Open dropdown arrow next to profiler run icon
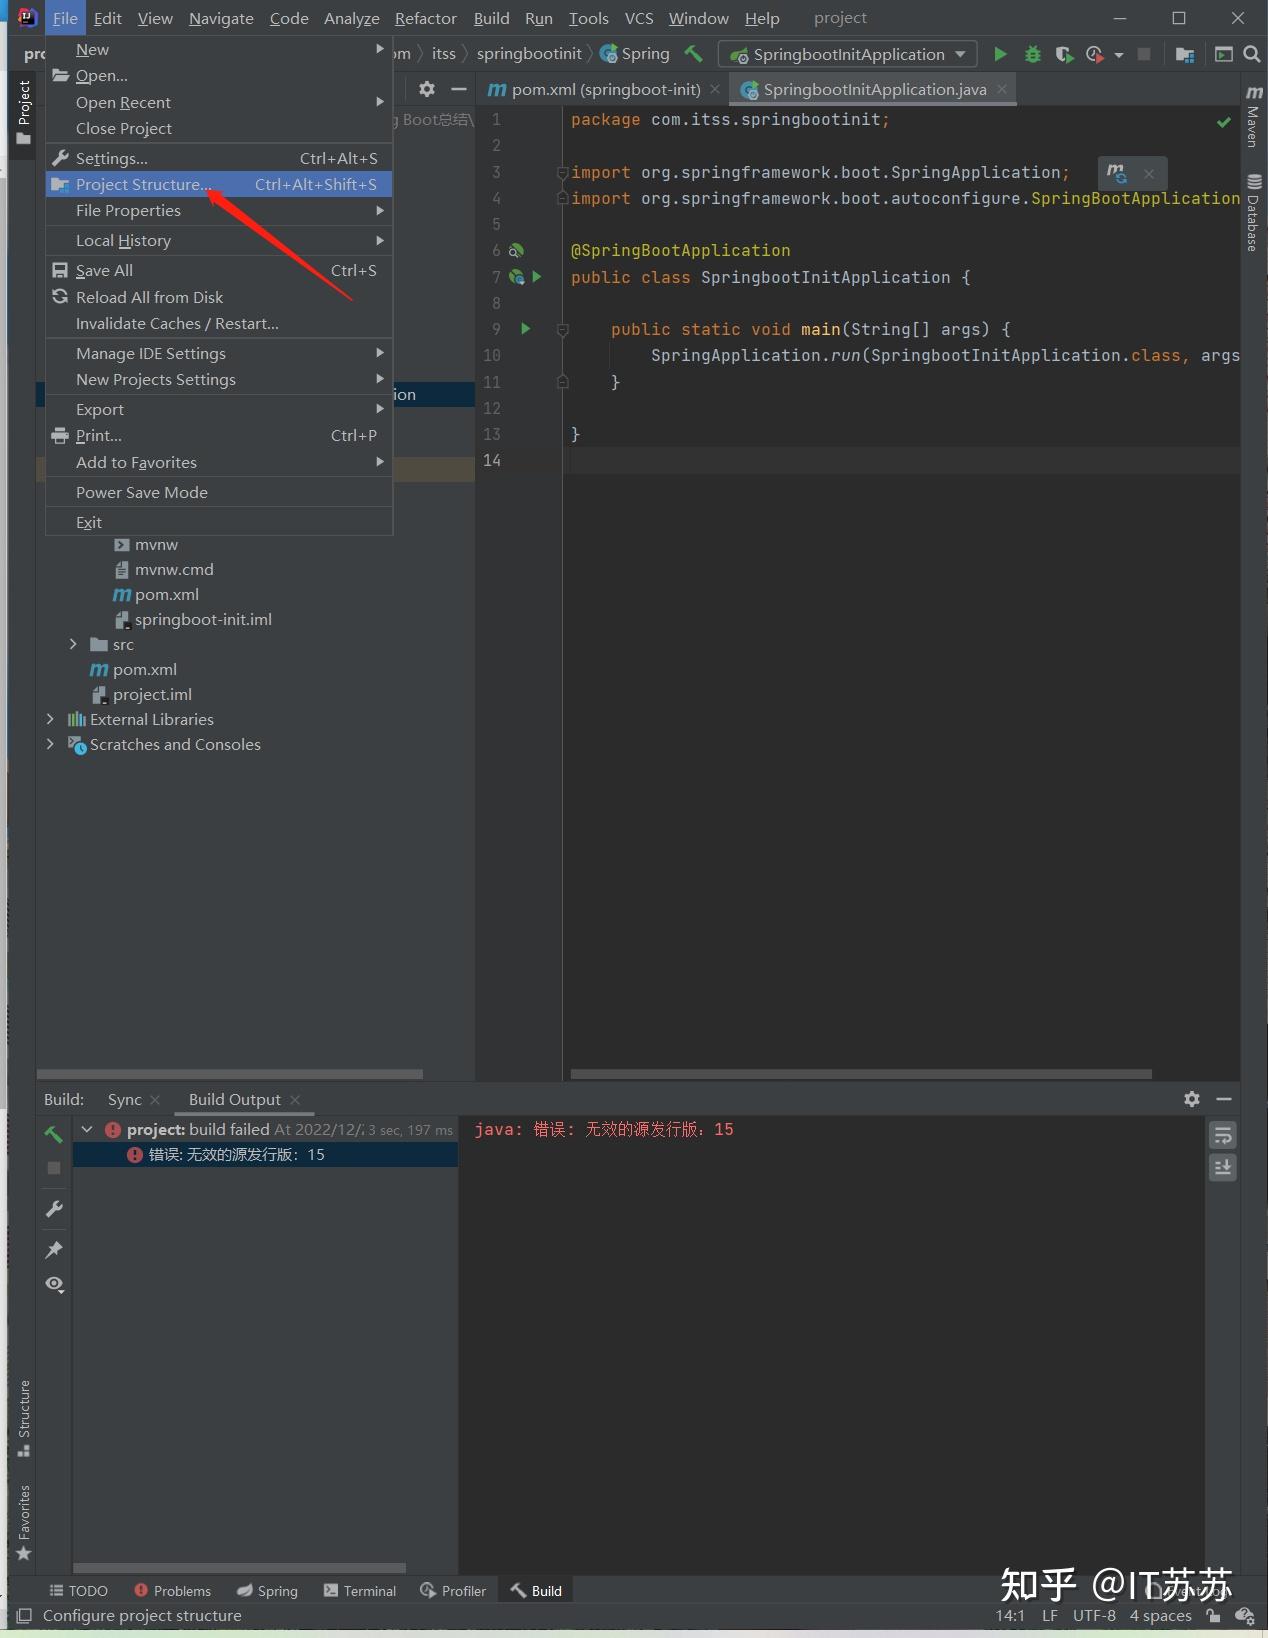This screenshot has height=1638, width=1268. pyautogui.click(x=1118, y=55)
